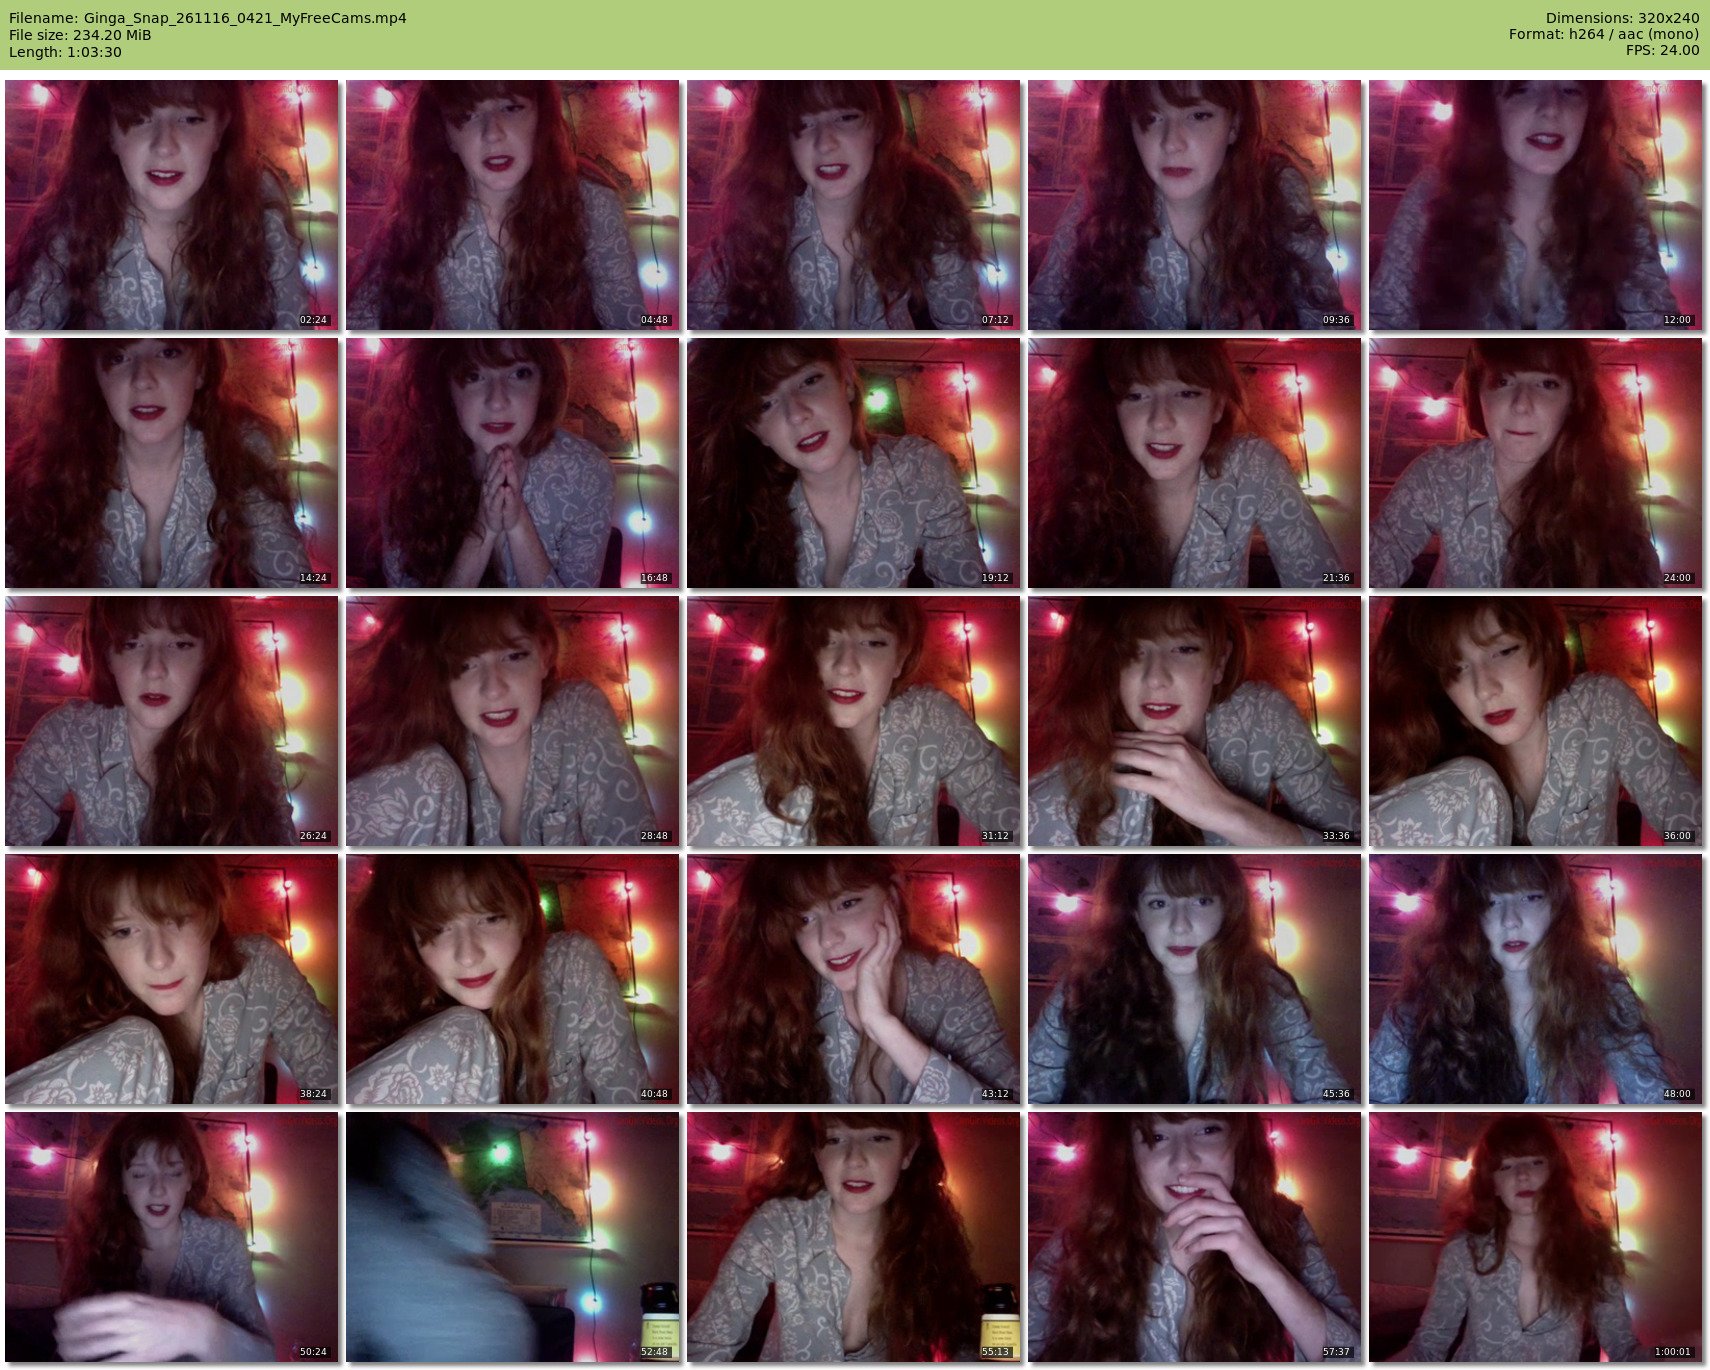The height and width of the screenshot is (1370, 1710).
Task: Select the thumbnail at 43:12
Action: pos(853,979)
